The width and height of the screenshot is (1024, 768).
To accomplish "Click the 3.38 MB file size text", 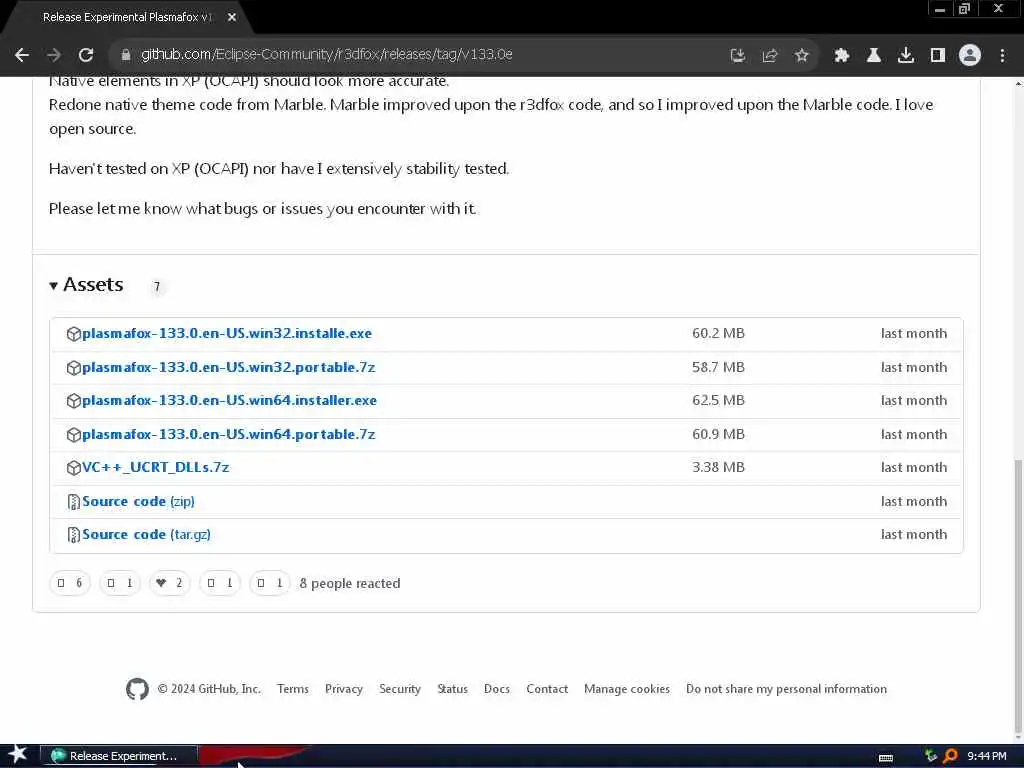I will coord(718,468).
